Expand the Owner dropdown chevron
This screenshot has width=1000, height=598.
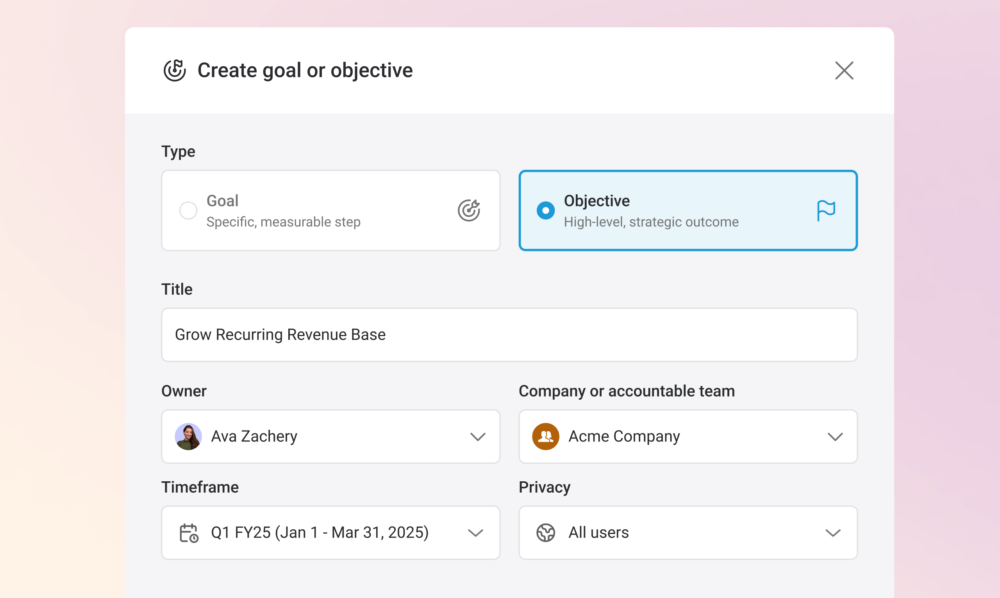pos(478,437)
